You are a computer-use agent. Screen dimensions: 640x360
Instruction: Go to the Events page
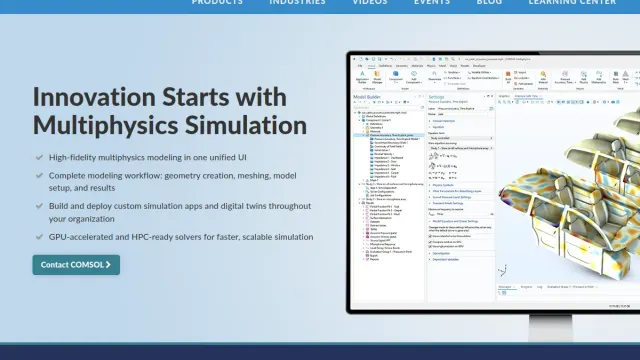pyautogui.click(x=432, y=2)
